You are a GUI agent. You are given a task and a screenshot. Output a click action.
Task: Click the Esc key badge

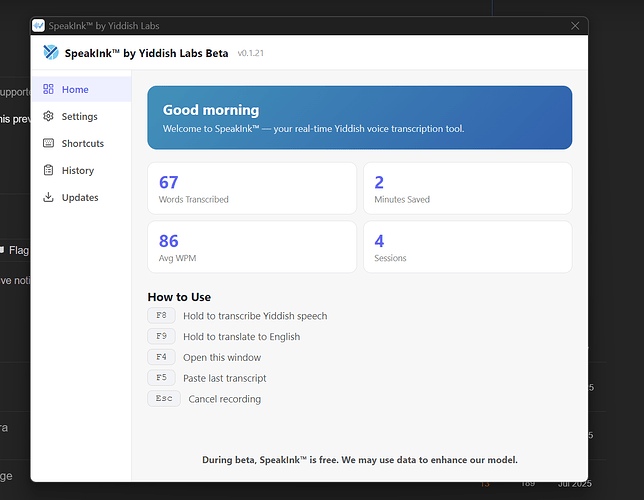pos(164,399)
